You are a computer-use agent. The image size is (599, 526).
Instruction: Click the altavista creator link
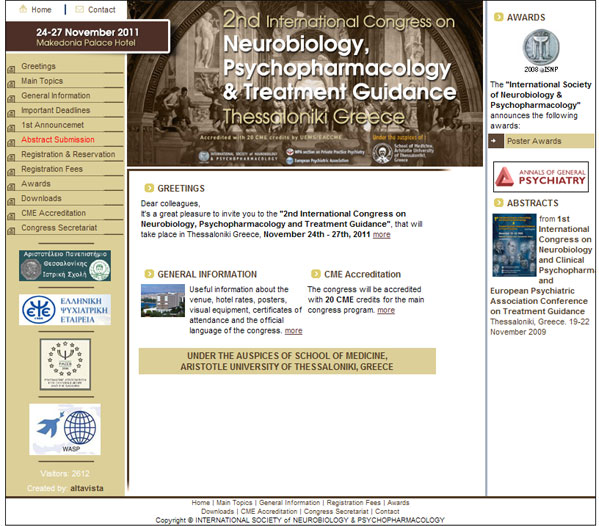[87, 488]
